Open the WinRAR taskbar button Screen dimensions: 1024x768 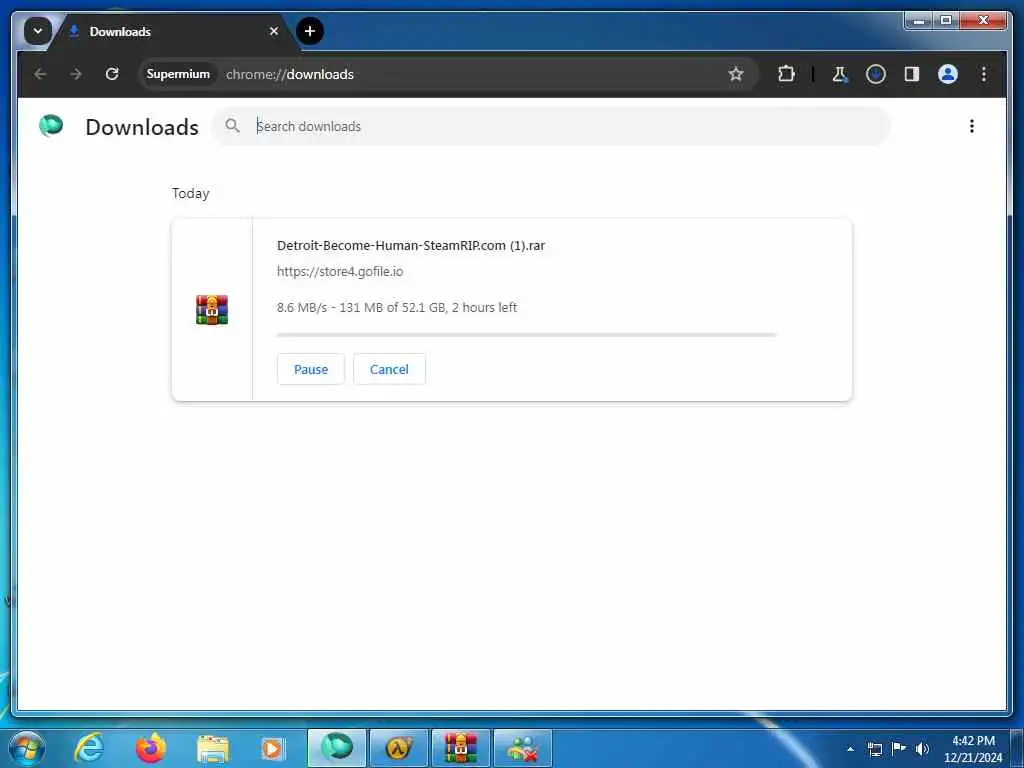click(460, 748)
